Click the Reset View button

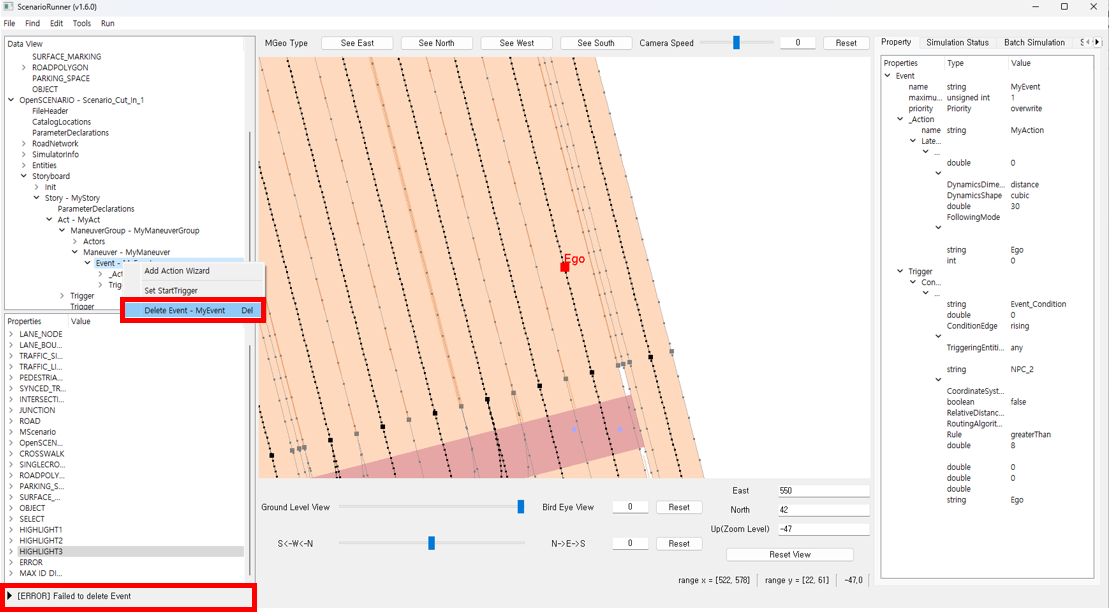(789, 554)
